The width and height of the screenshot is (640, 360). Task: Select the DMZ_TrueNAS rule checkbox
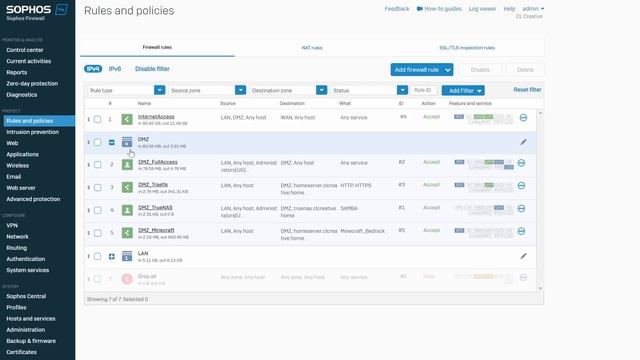(98, 210)
